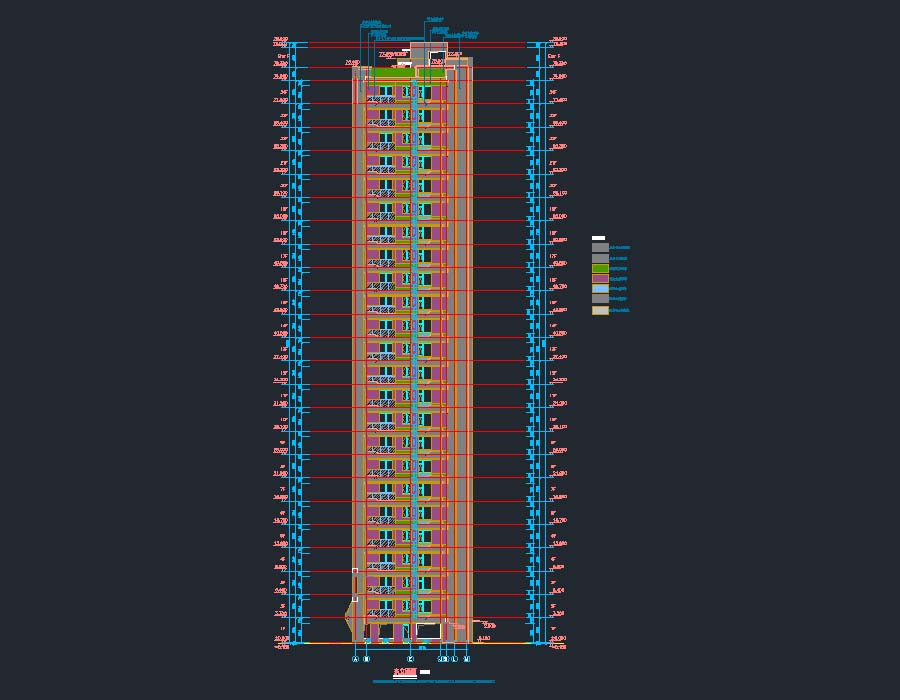This screenshot has width=900, height=700.
Task: Select grid axis bubble A
Action: click(355, 659)
